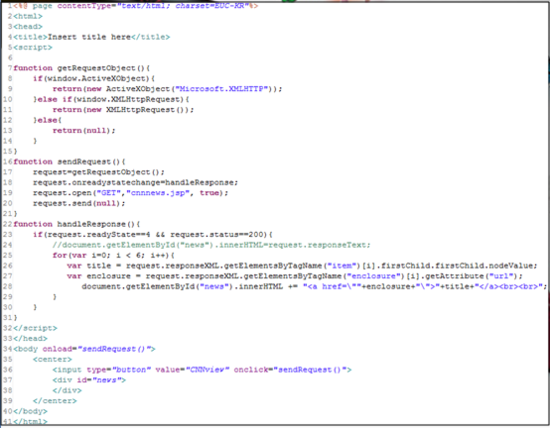The height and width of the screenshot is (428, 550).
Task: Click line number 34 in the gutter
Action: (x=7, y=349)
